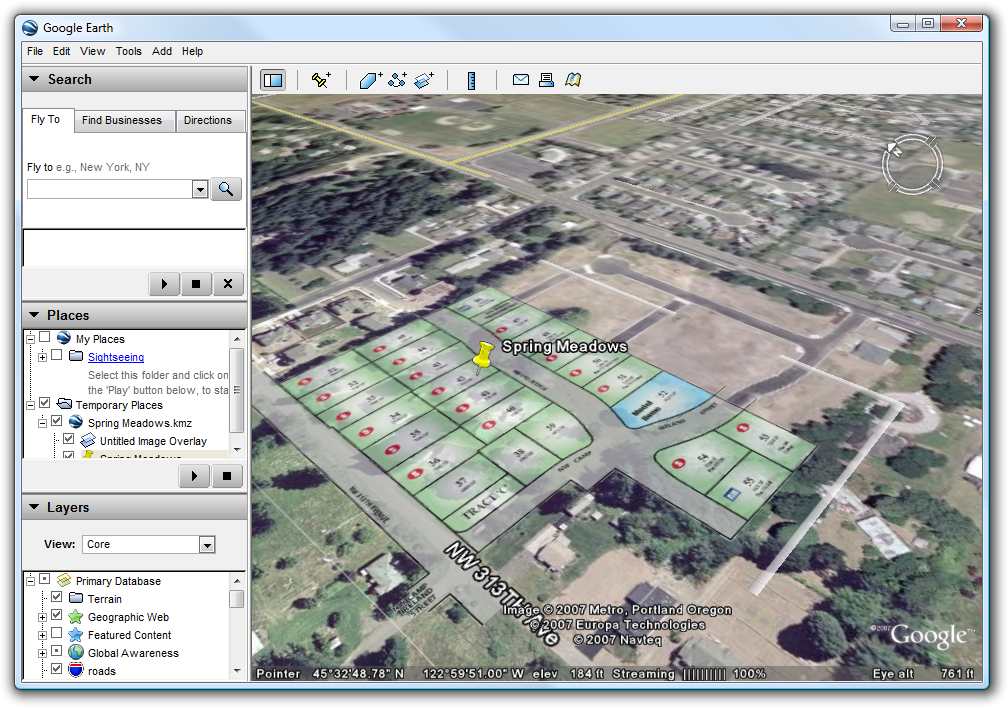The width and height of the screenshot is (1008, 708).
Task: Click the Email envelope icon
Action: (x=521, y=80)
